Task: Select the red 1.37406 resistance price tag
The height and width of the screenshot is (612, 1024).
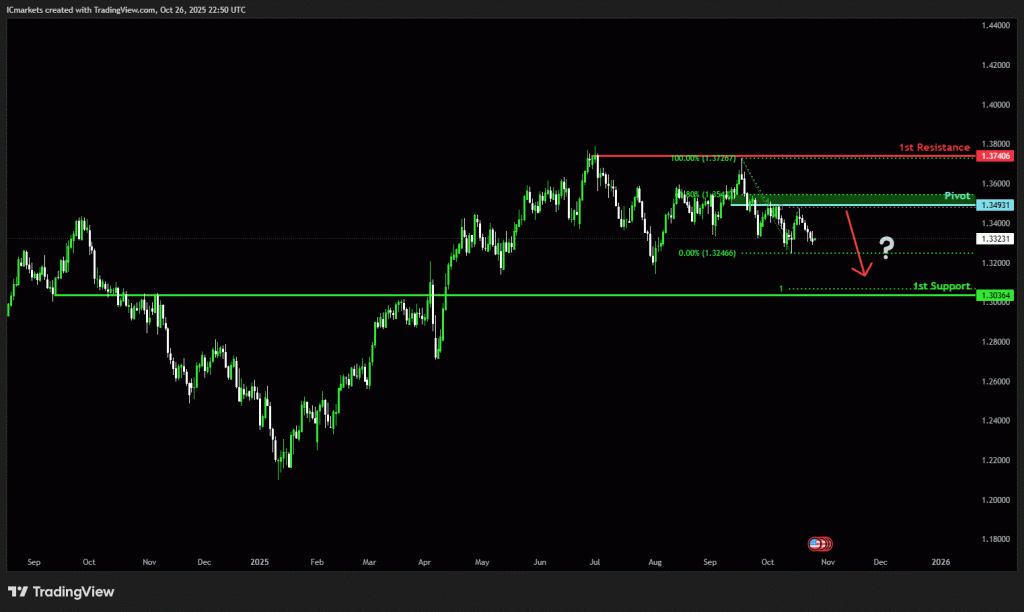Action: coord(997,156)
